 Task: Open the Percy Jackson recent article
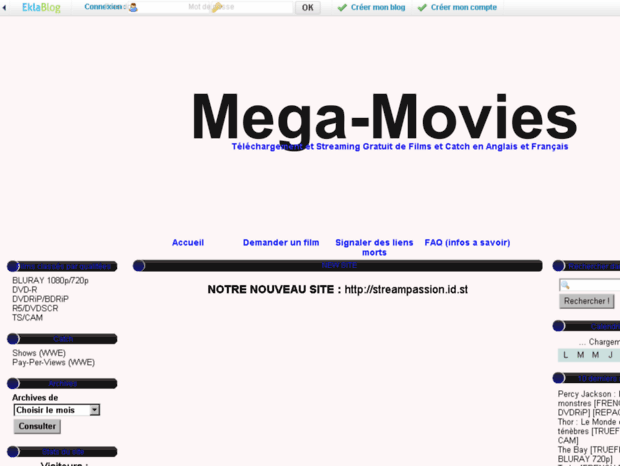(x=589, y=403)
